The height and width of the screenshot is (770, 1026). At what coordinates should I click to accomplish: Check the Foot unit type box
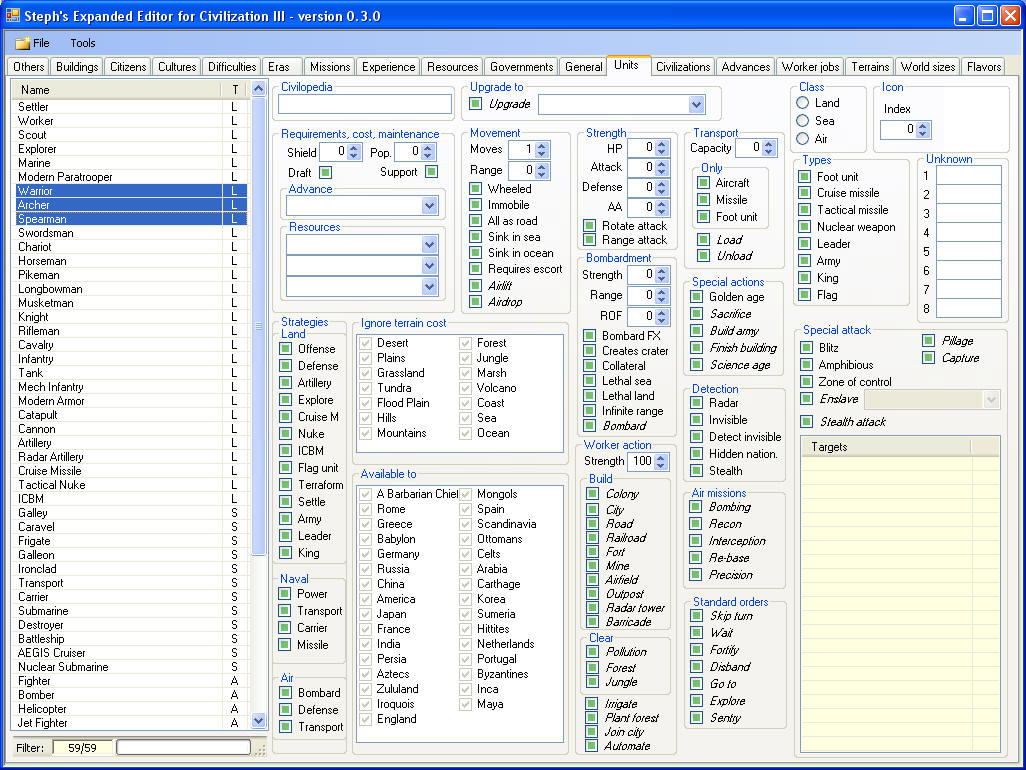tap(804, 176)
